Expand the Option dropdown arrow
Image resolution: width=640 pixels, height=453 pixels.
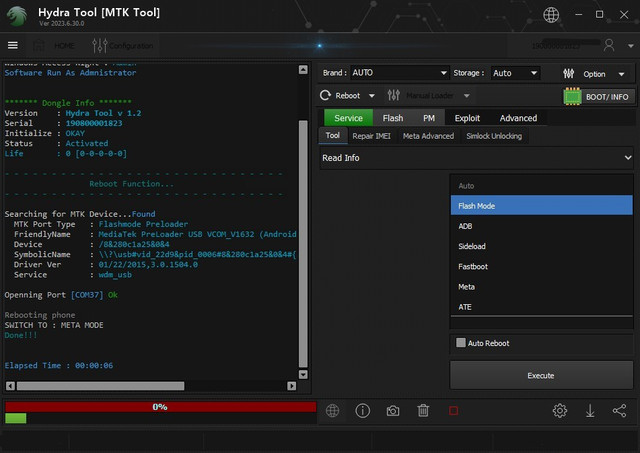(621, 74)
